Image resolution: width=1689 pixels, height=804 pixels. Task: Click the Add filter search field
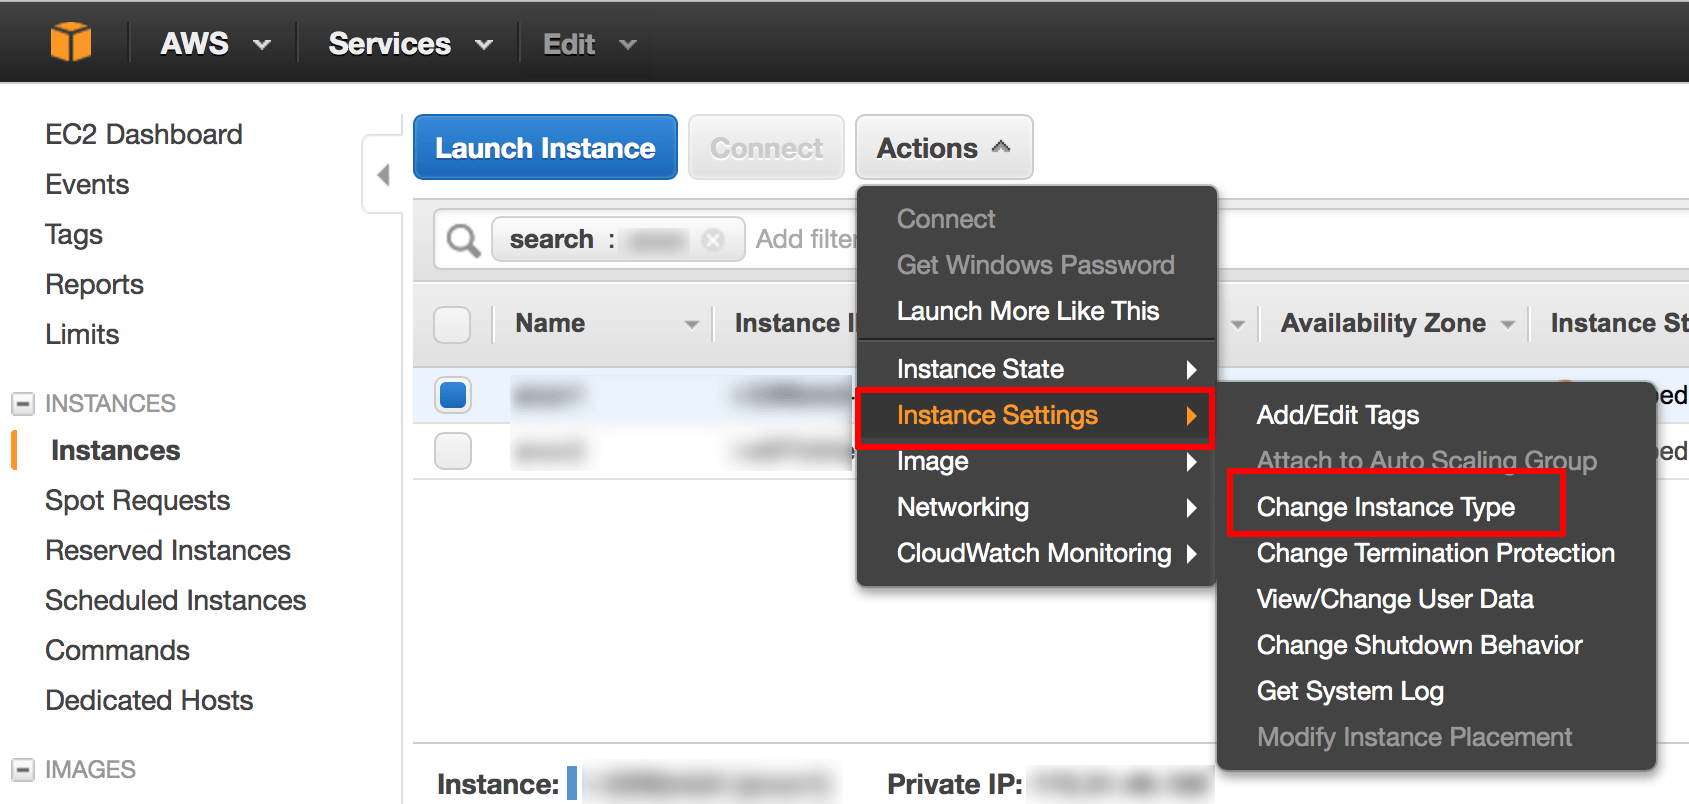pyautogui.click(x=805, y=240)
